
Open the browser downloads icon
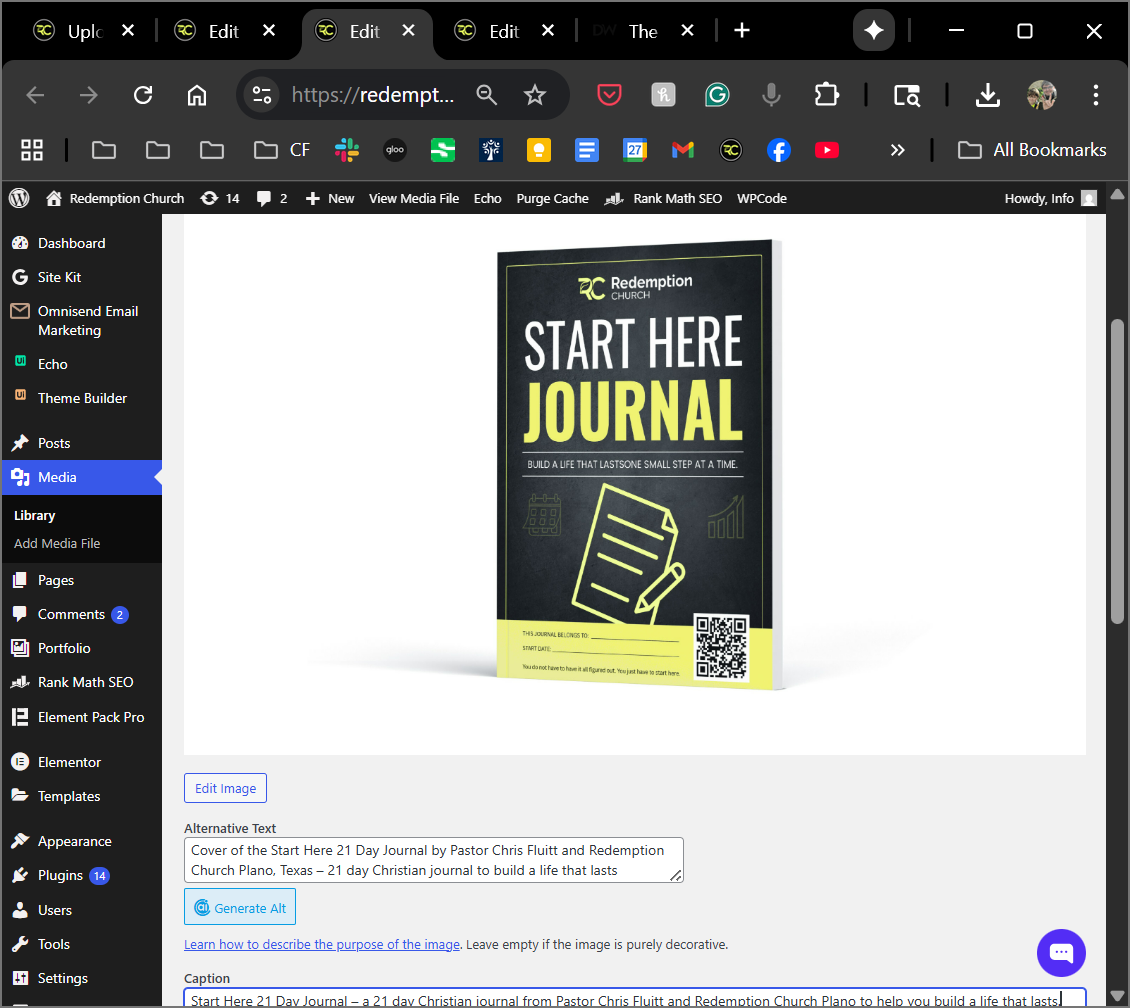coord(988,95)
